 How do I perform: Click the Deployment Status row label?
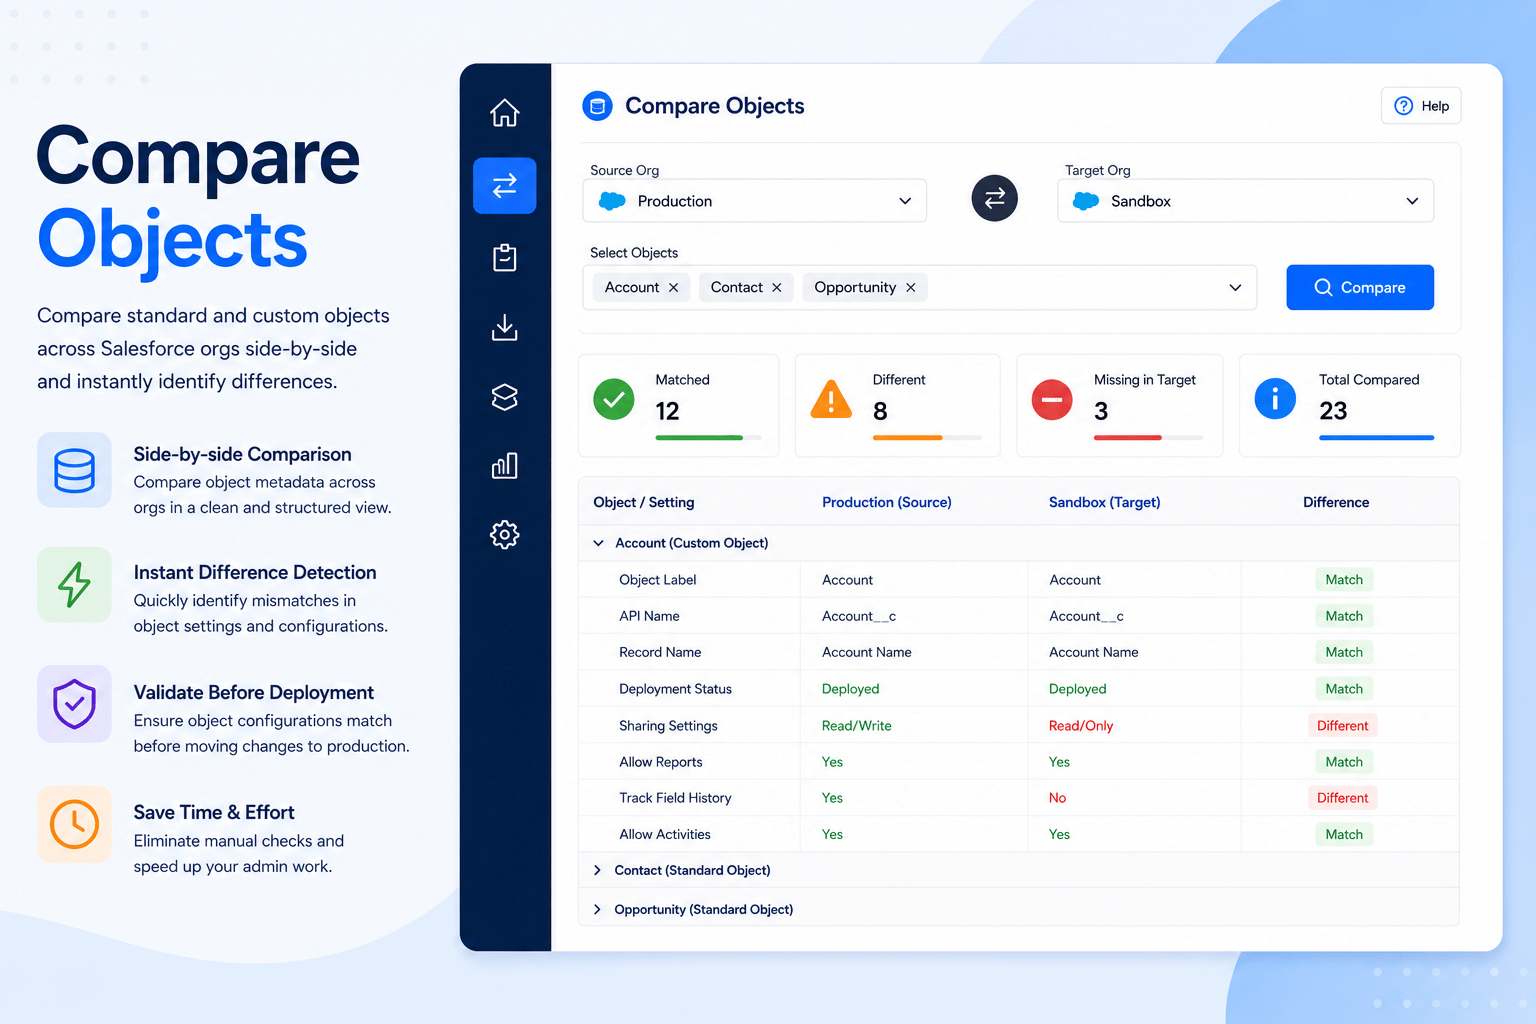point(675,689)
